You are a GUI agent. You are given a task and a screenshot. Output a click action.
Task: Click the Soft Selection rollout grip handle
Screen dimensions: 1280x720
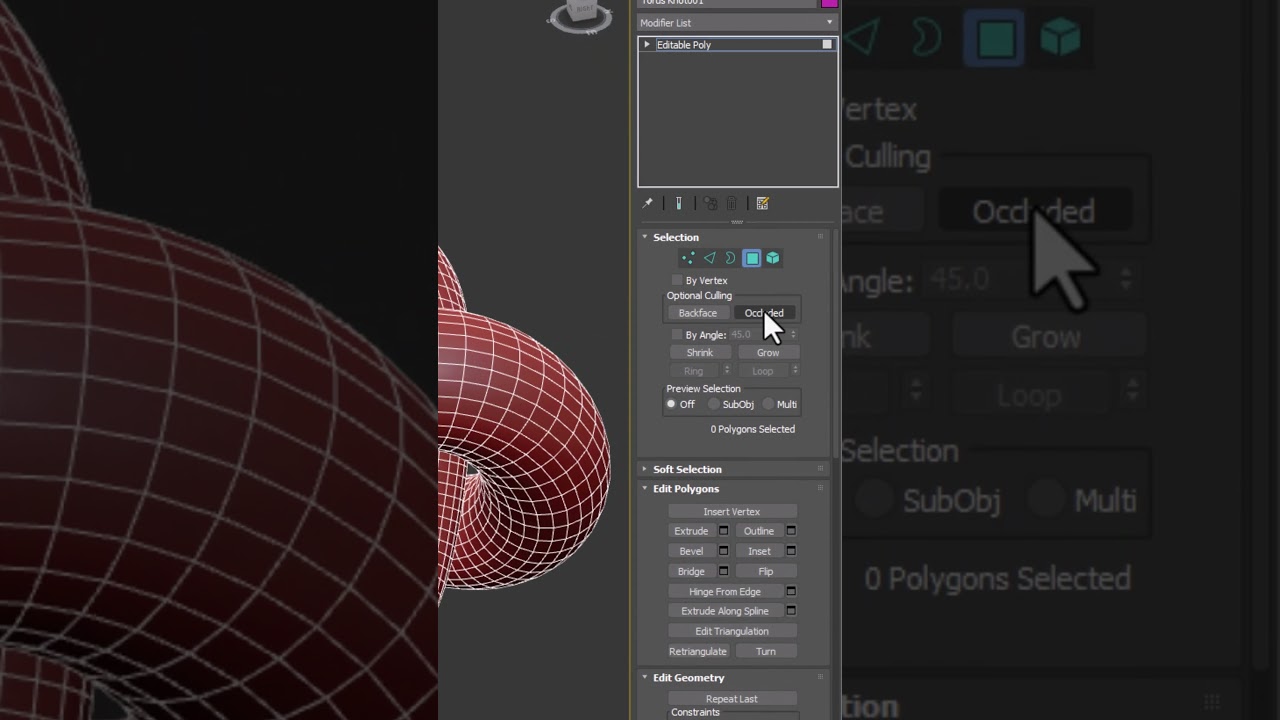point(820,469)
